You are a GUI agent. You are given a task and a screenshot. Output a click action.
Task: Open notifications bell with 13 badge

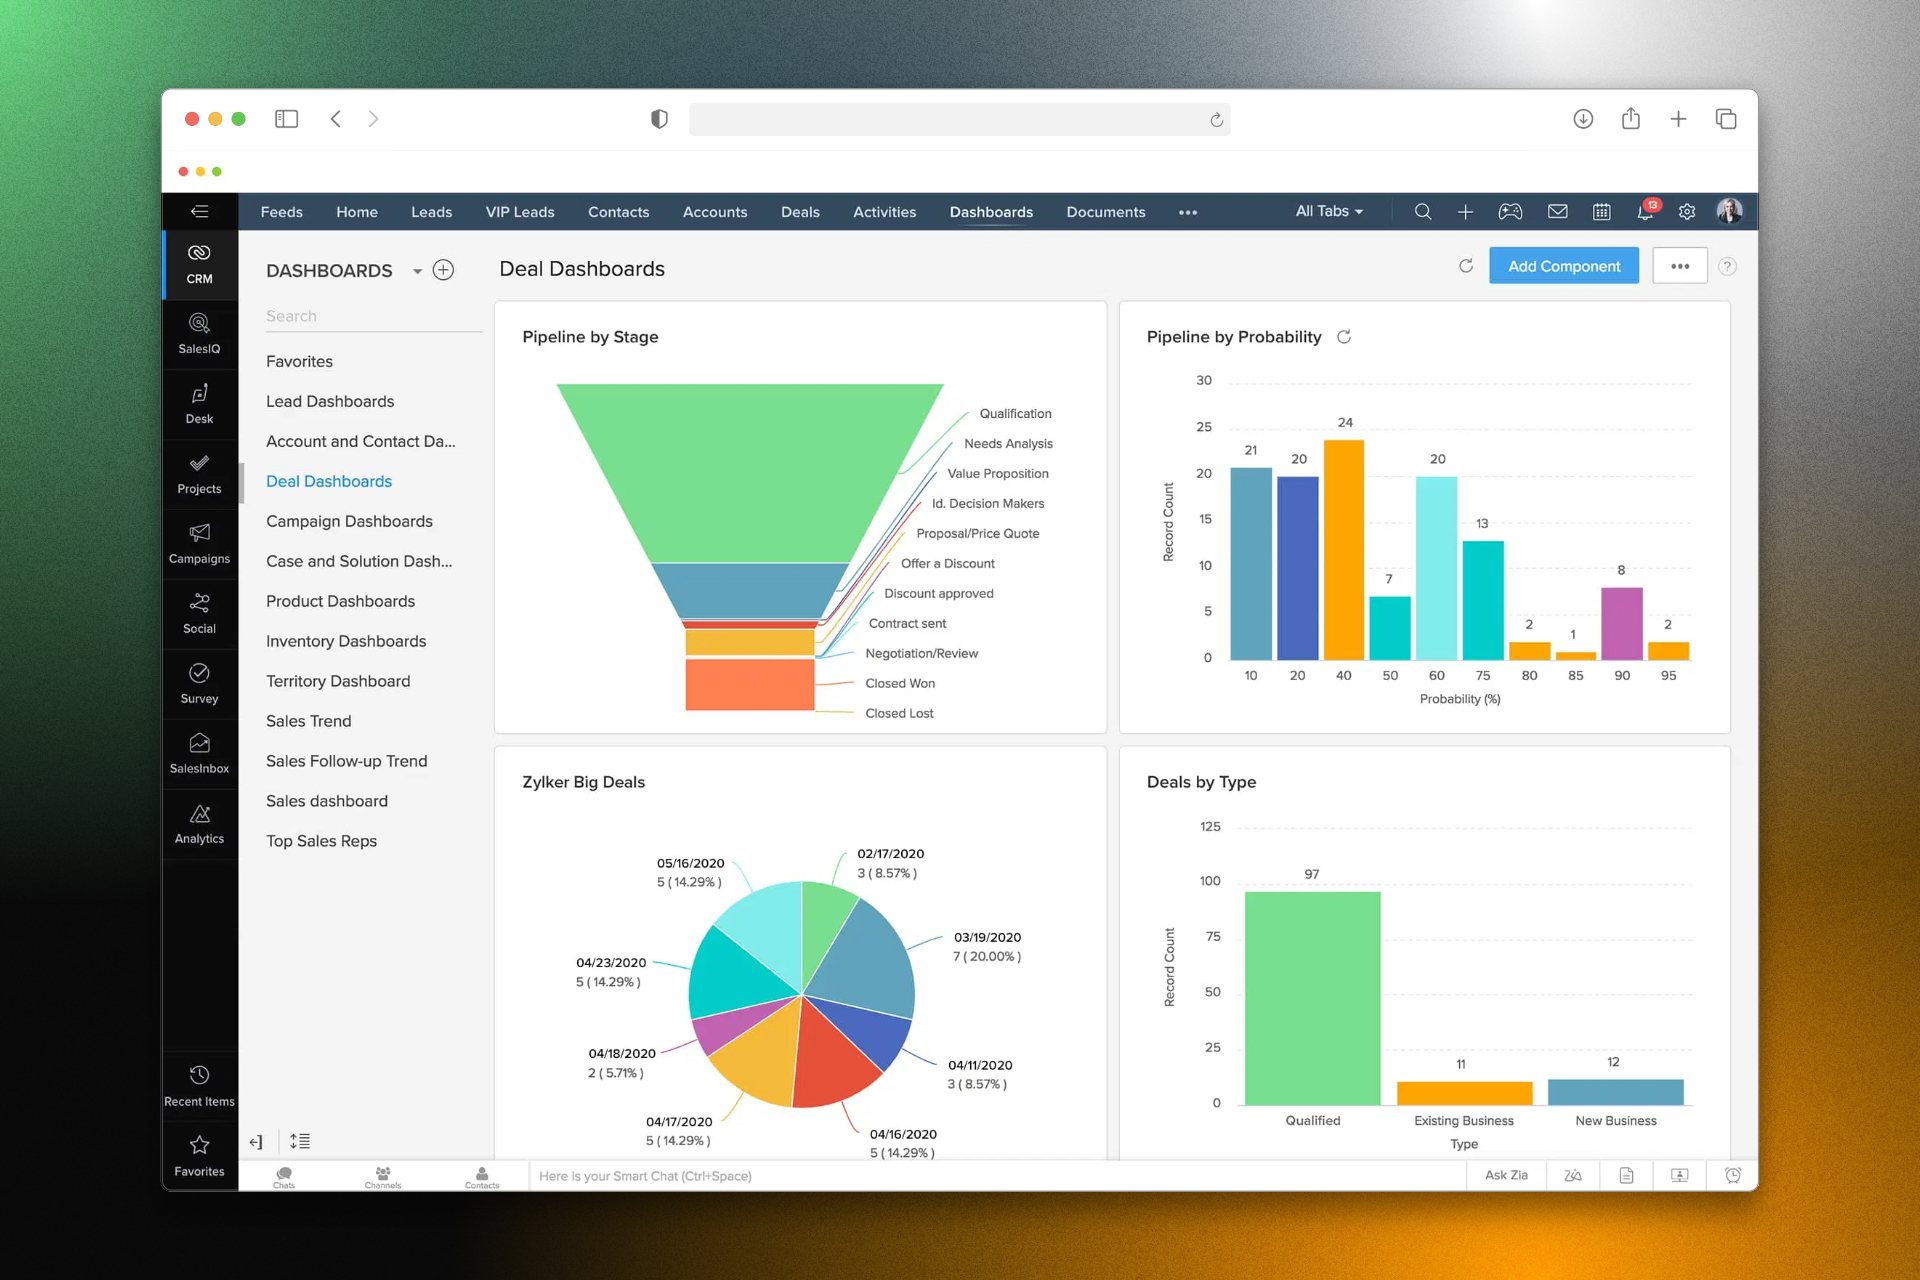pyautogui.click(x=1646, y=210)
